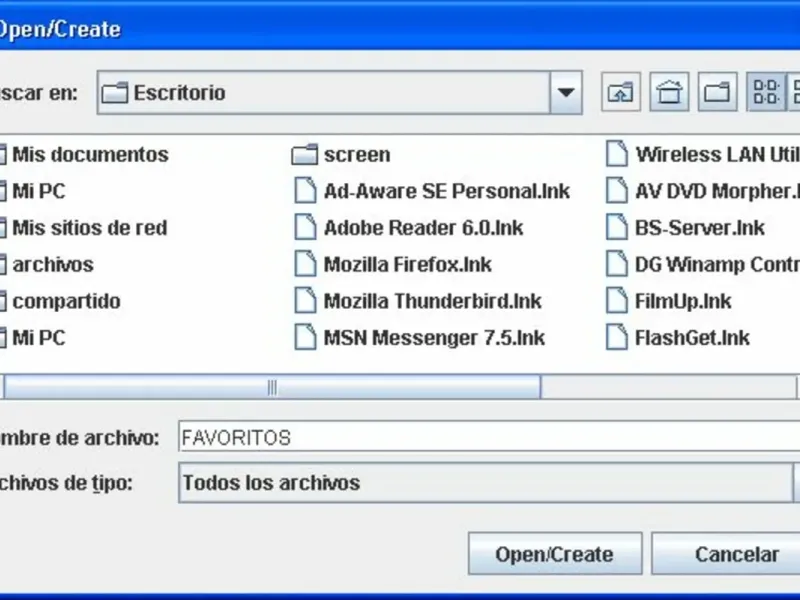The height and width of the screenshot is (600, 800).
Task: Click the DG Winamp file icon
Action: 617,265
